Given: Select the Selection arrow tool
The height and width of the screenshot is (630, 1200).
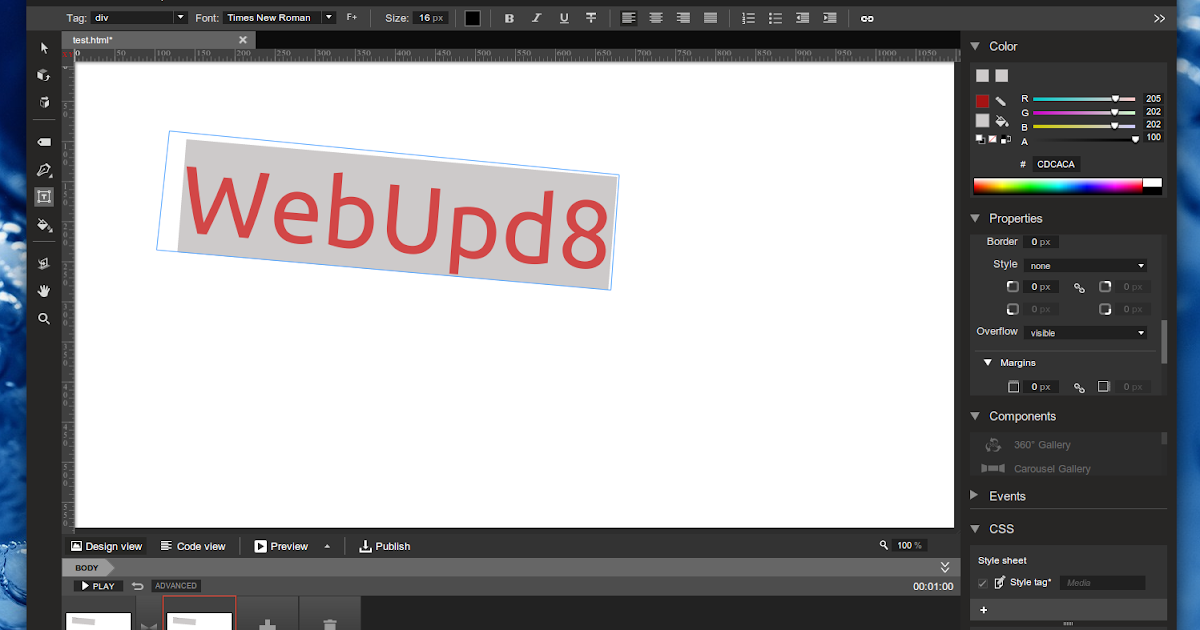Looking at the screenshot, I should (44, 47).
